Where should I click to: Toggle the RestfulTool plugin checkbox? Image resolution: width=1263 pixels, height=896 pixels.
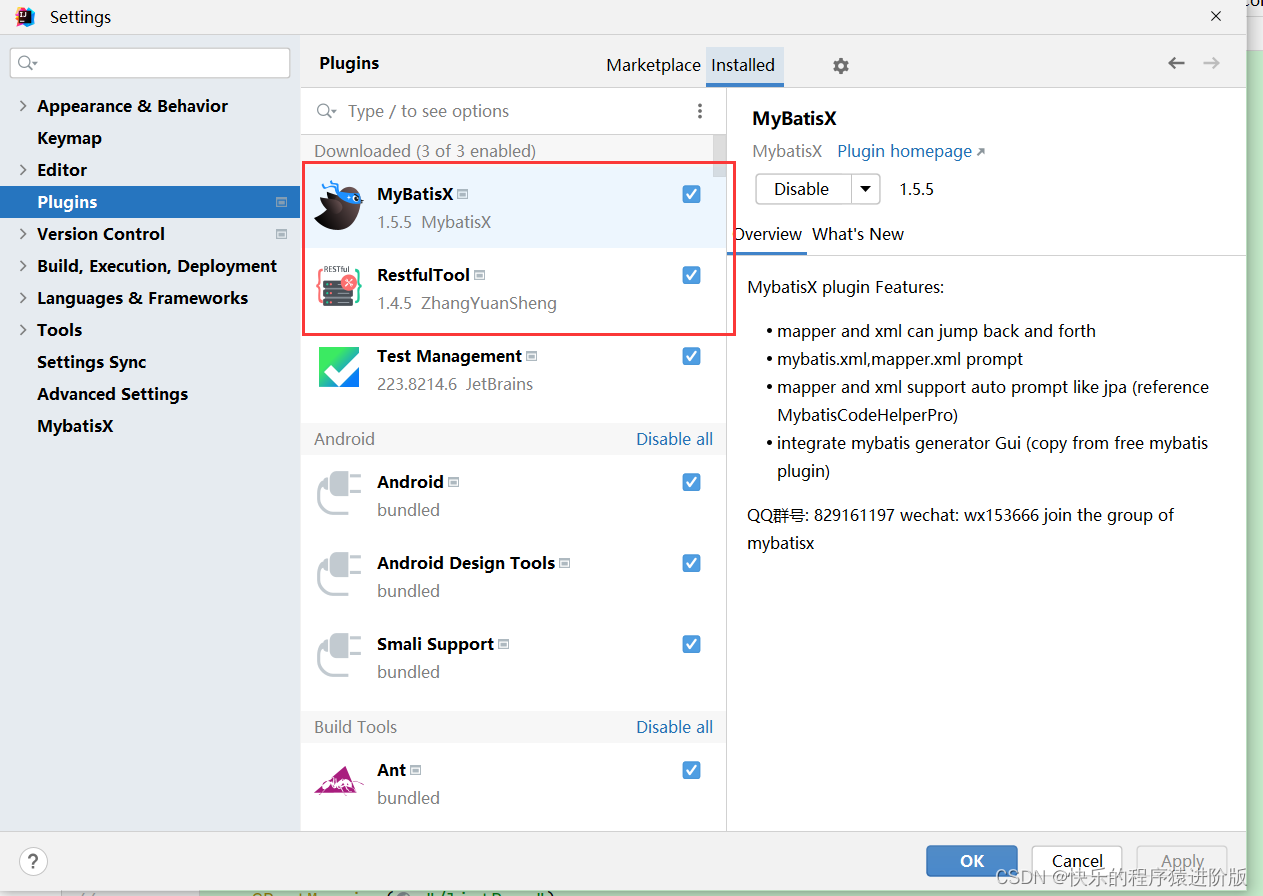(x=691, y=275)
